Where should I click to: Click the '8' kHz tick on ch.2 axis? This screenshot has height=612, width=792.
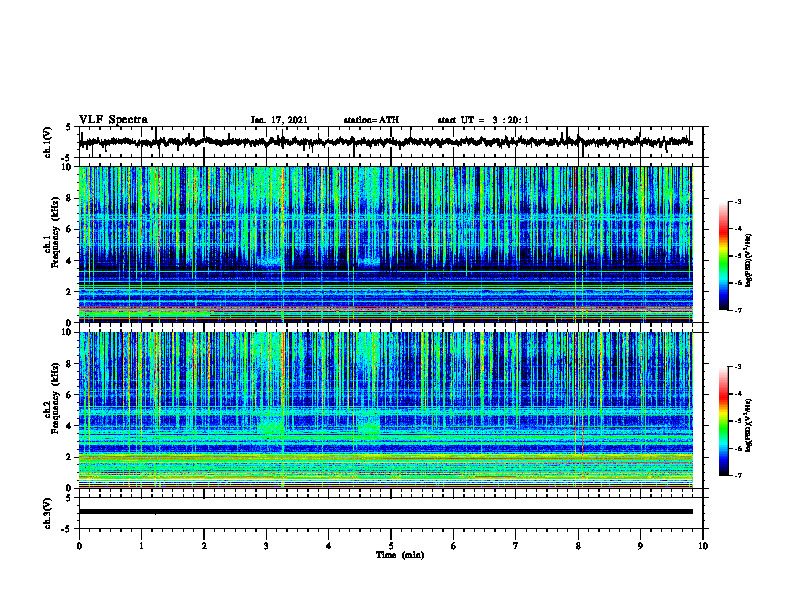point(69,364)
